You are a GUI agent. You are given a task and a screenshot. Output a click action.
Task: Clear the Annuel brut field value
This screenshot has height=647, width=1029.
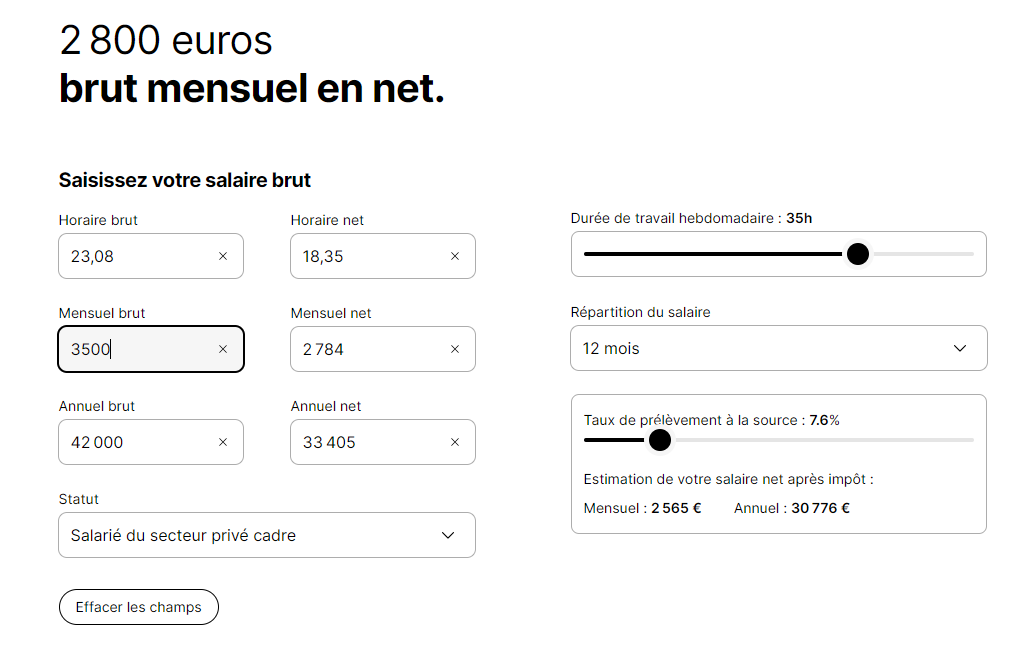tap(223, 442)
